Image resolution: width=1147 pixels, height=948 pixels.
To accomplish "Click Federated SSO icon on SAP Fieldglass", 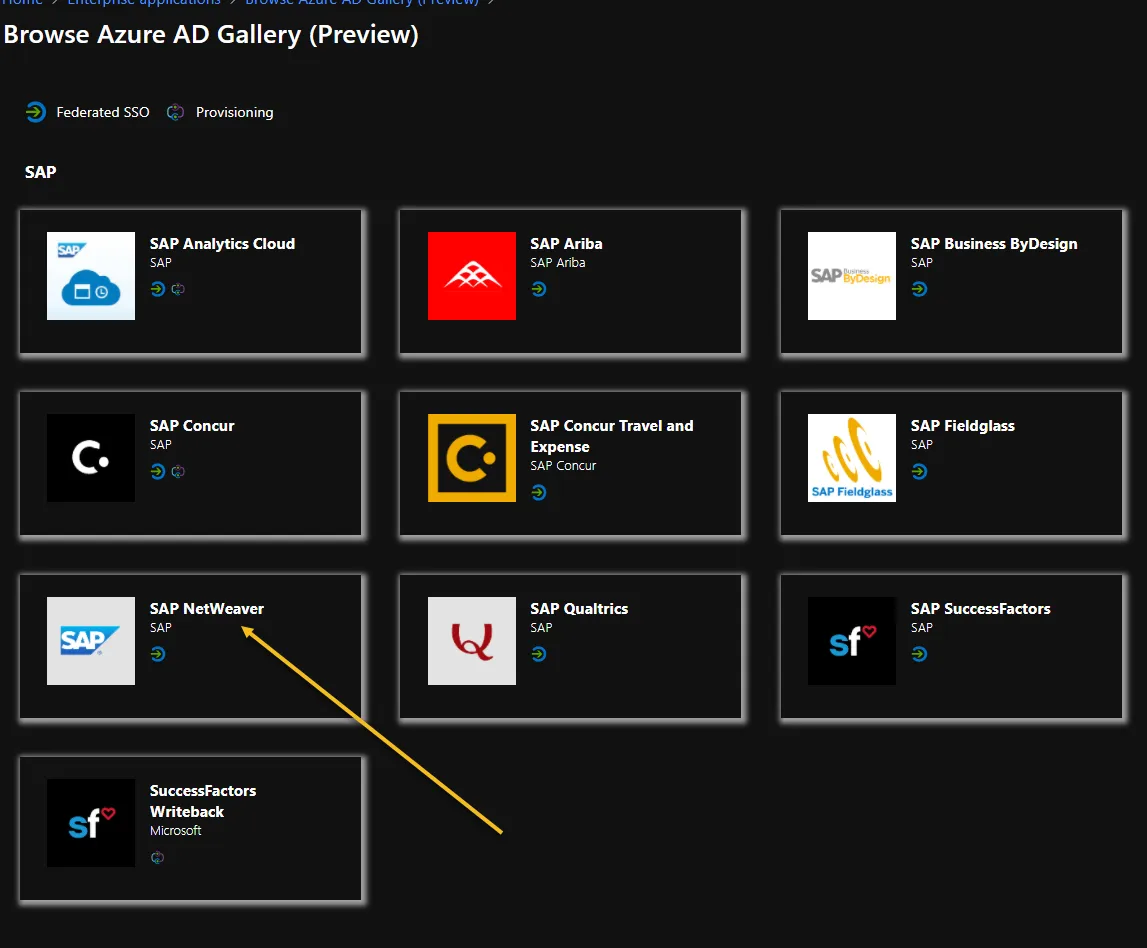I will pos(920,471).
